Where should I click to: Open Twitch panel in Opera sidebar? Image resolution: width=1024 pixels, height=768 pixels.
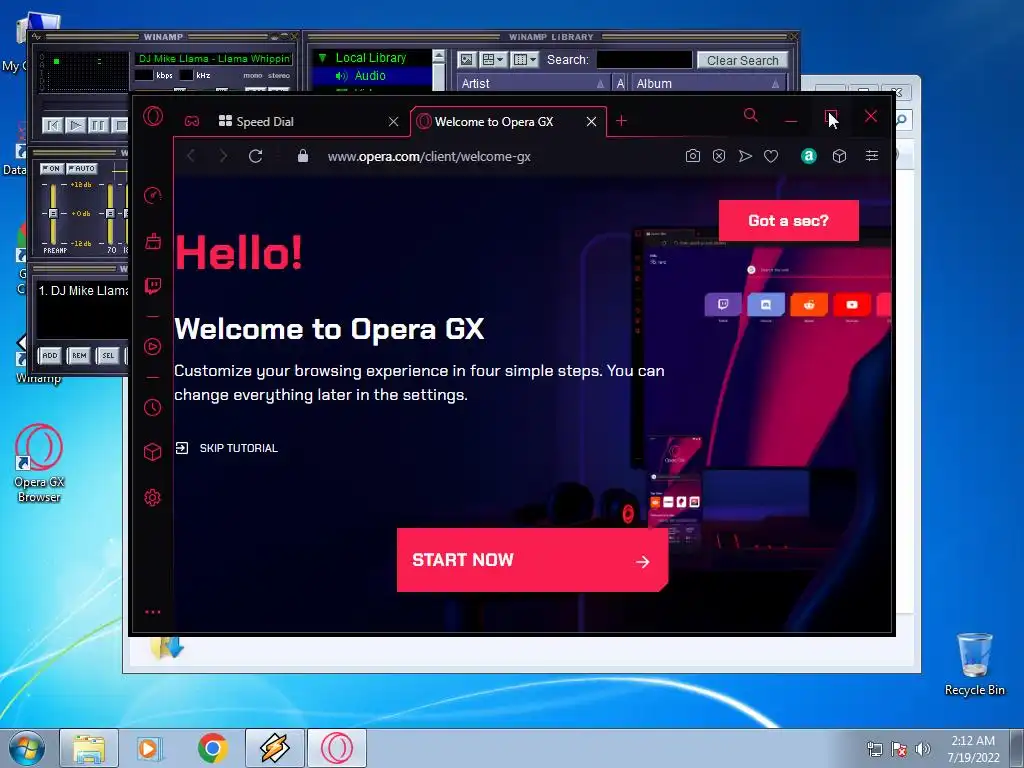pos(153,286)
